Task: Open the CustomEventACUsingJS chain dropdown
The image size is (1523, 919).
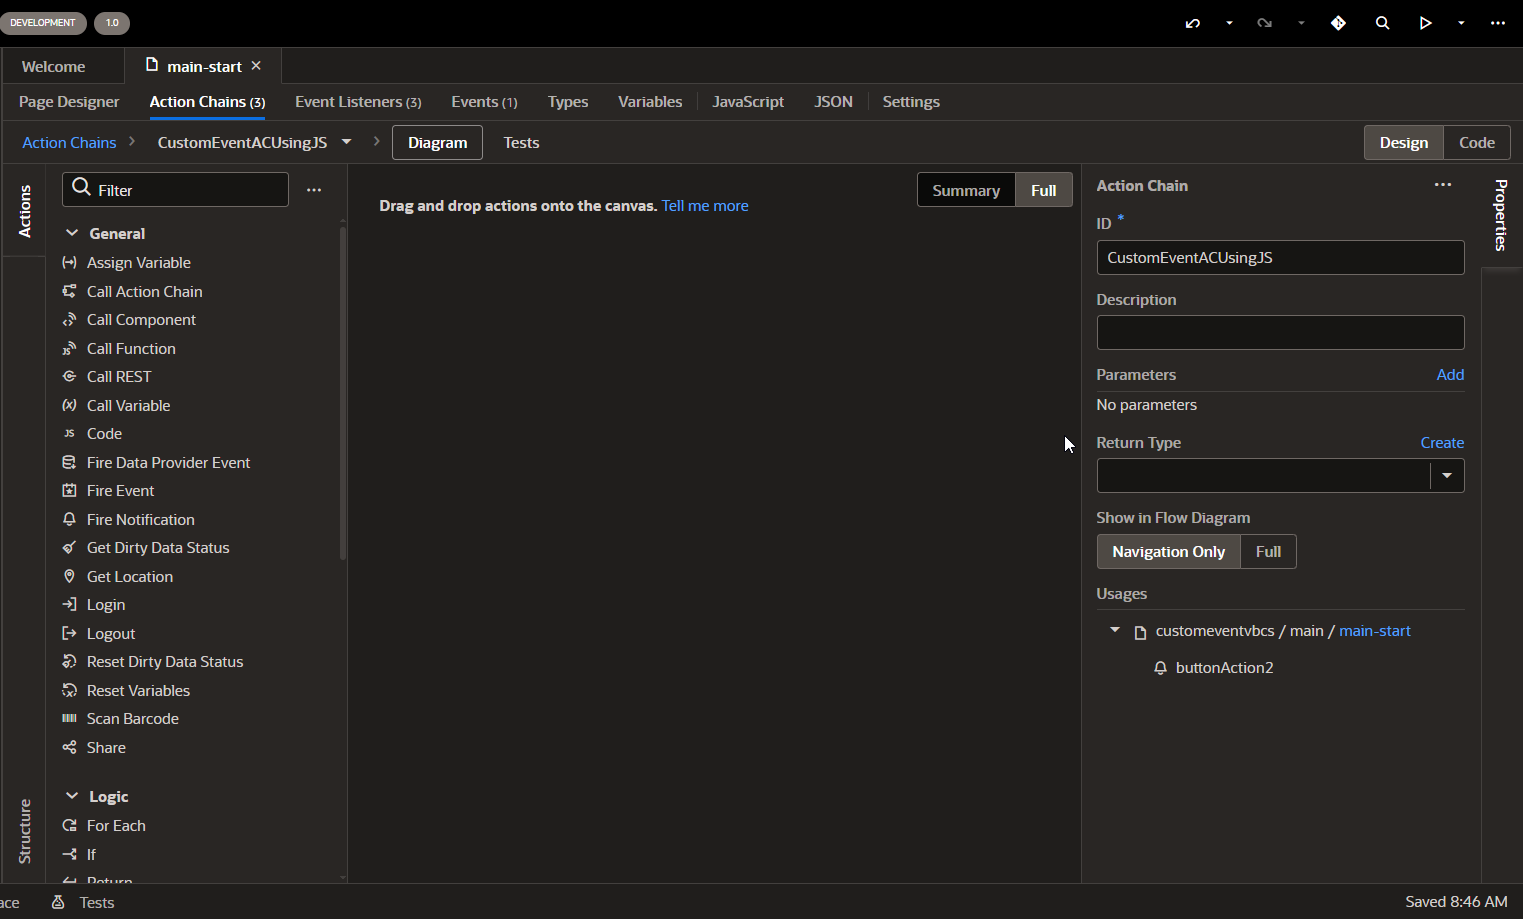Action: tap(346, 142)
